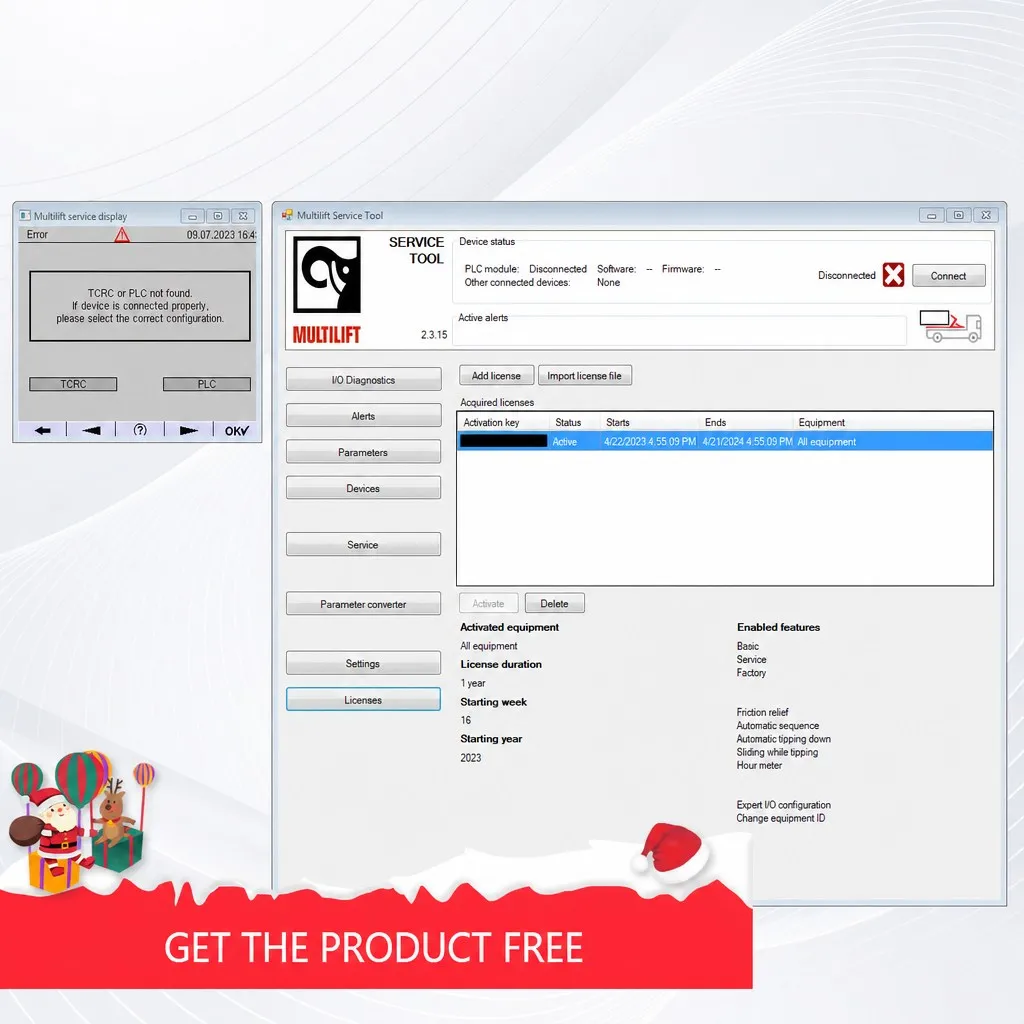
Task: Close the Multilift Service Tool window
Action: (986, 216)
